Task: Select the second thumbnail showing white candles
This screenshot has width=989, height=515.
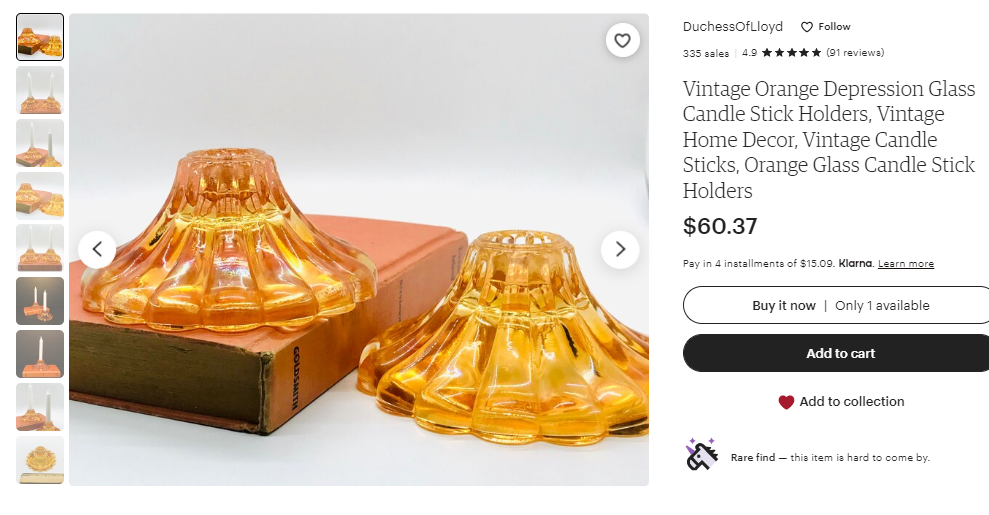Action: tap(40, 90)
